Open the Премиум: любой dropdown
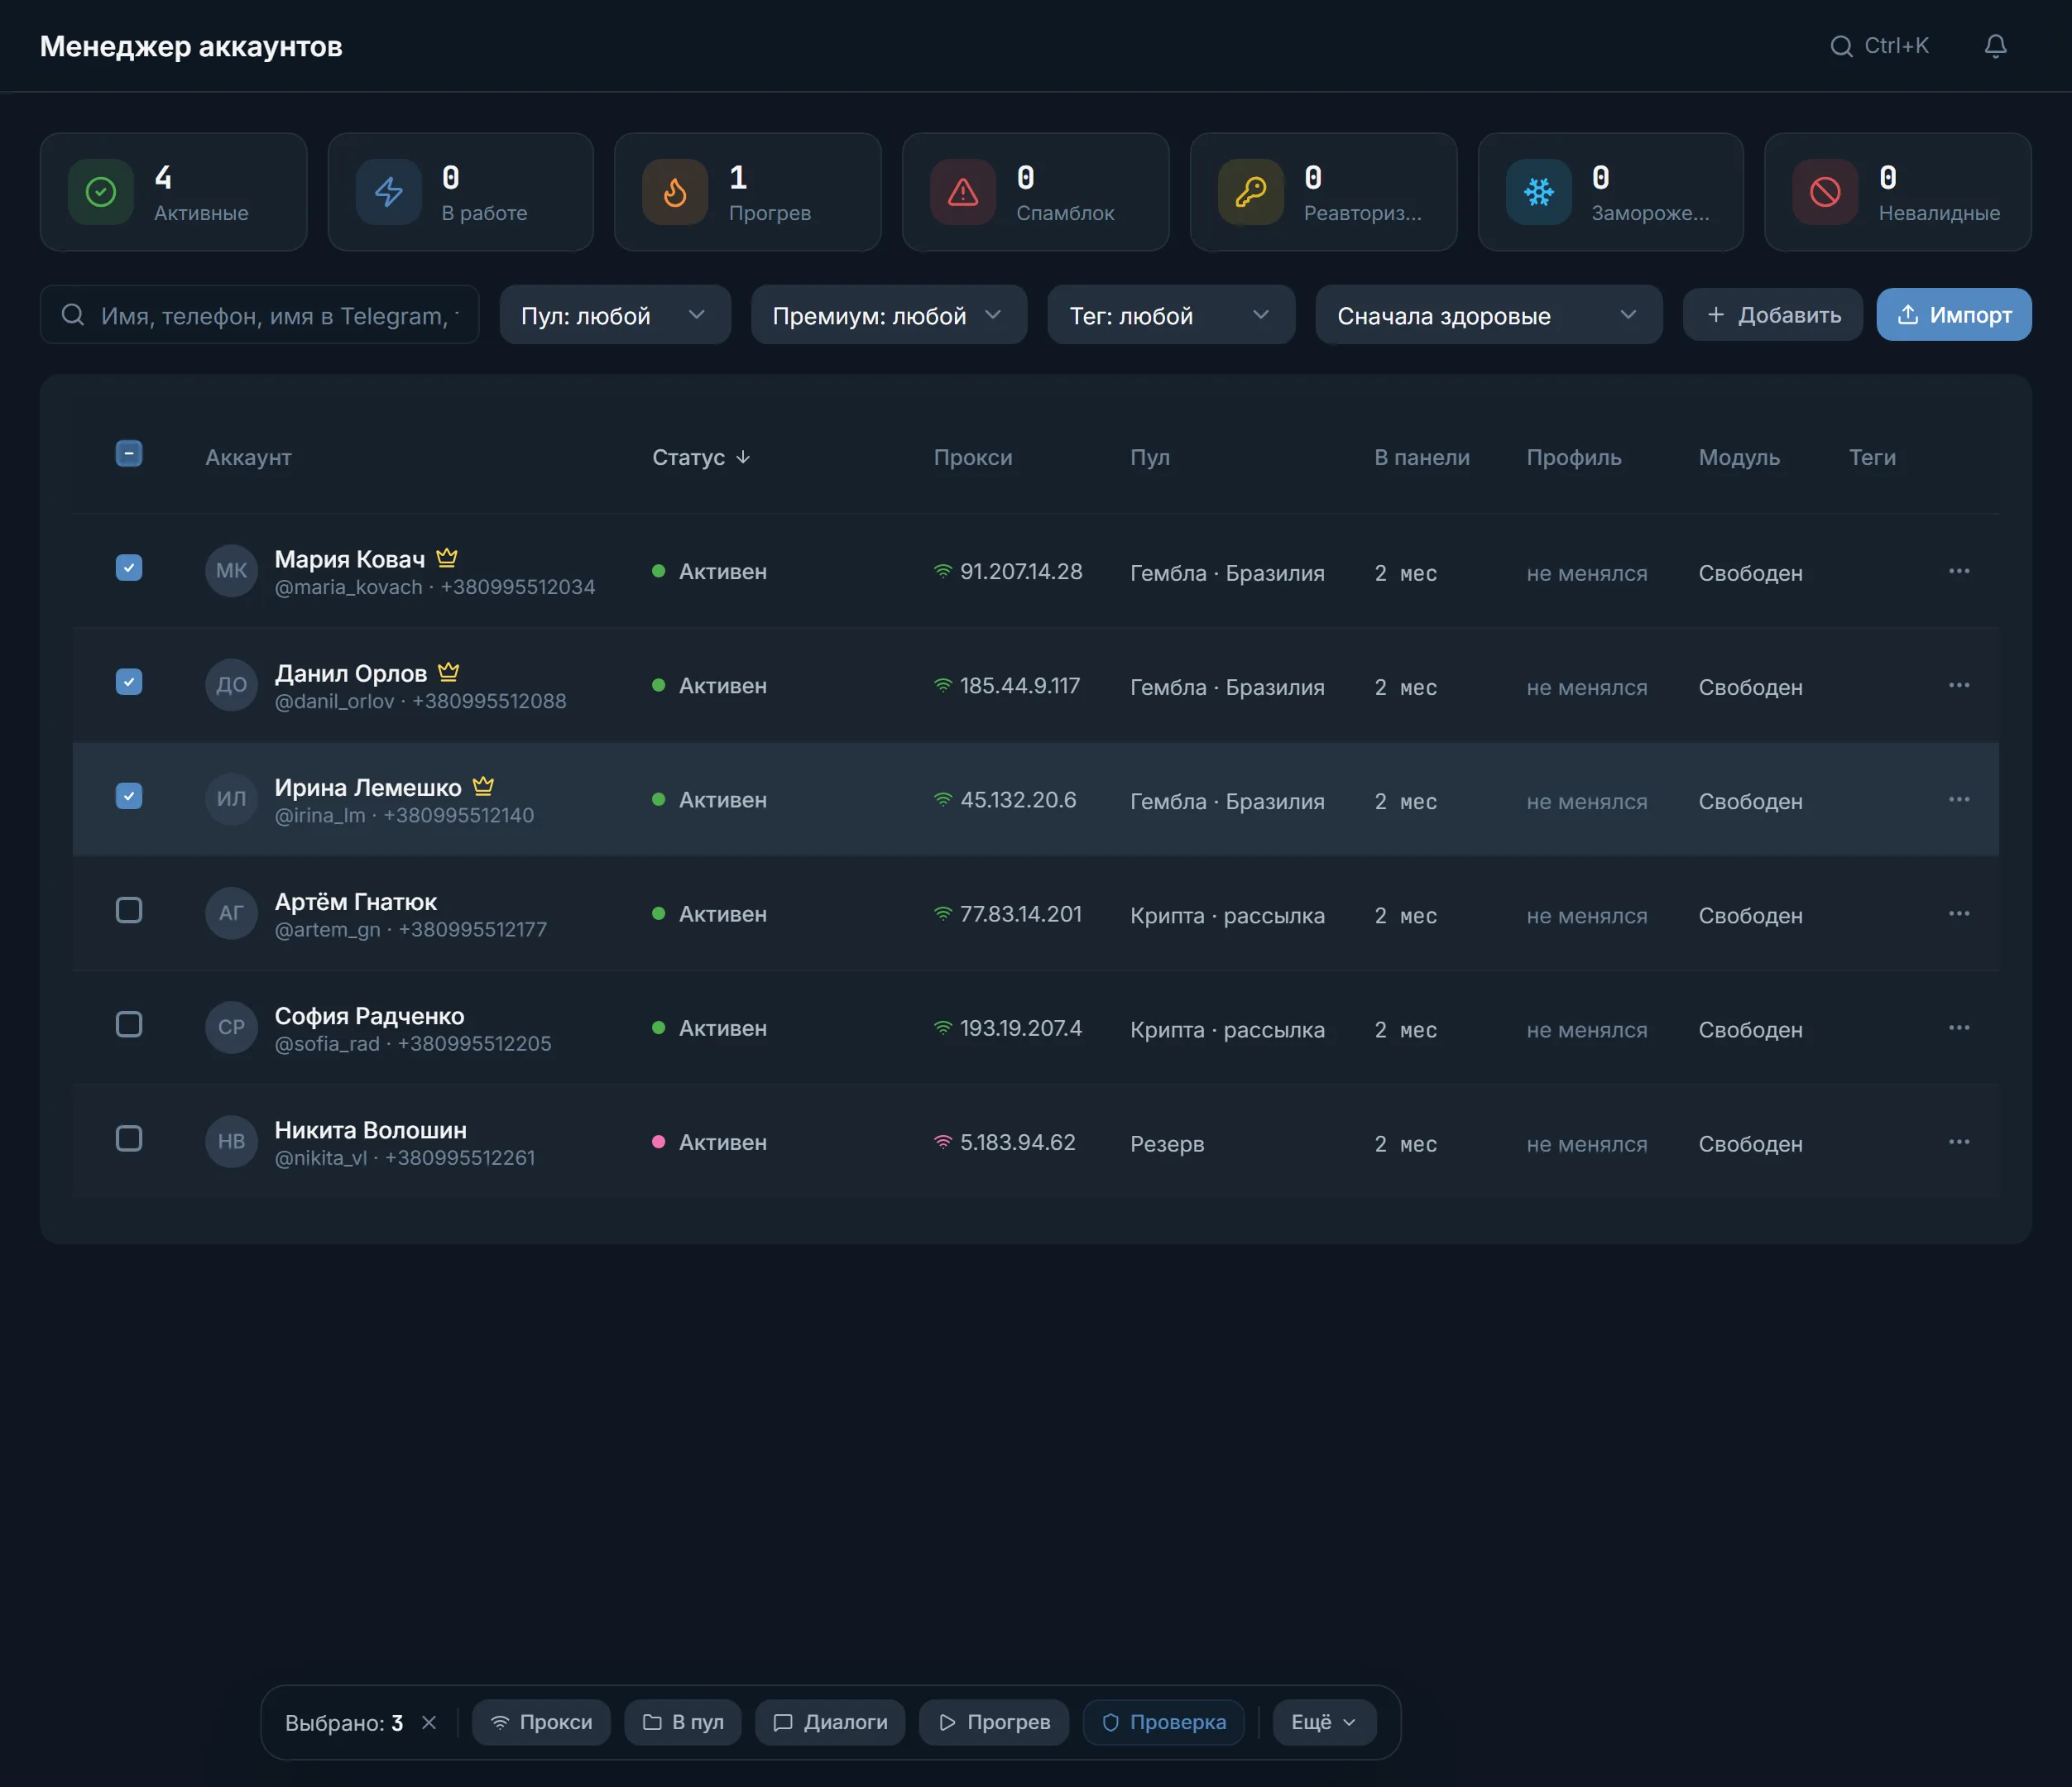The width and height of the screenshot is (2072, 1787). pos(889,315)
